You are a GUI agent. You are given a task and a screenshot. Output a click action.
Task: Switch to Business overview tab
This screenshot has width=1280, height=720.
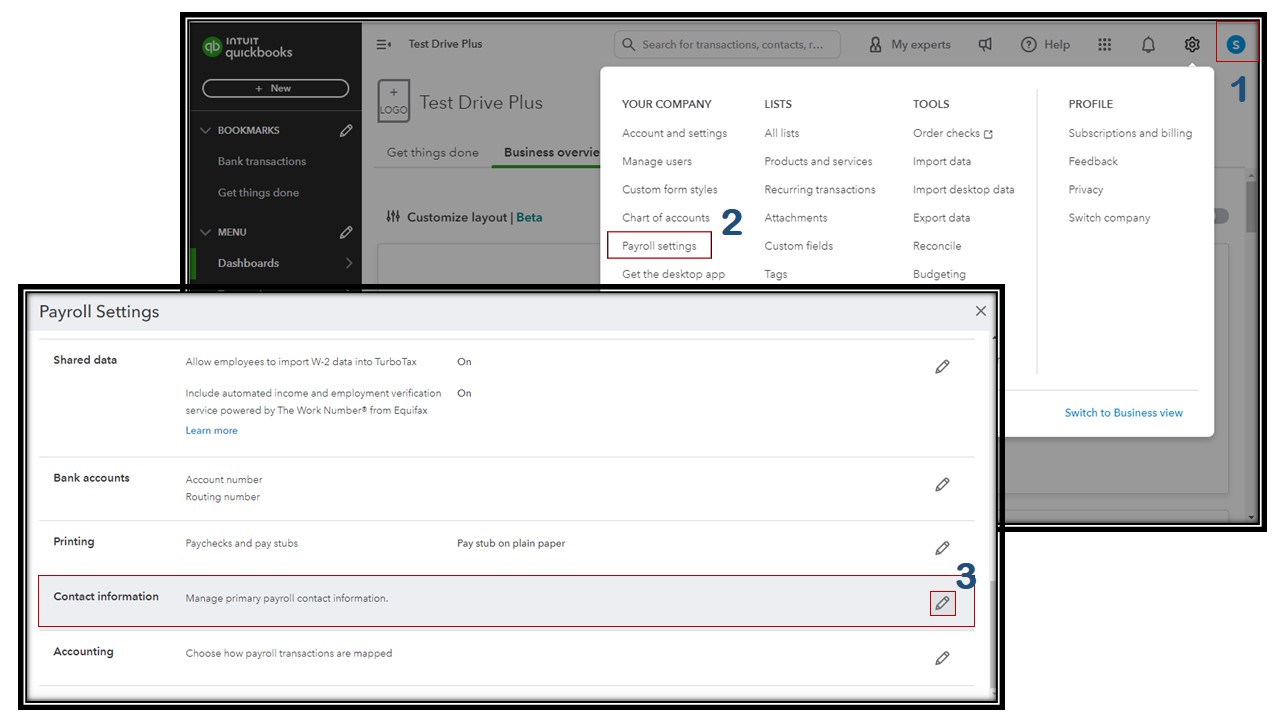[551, 152]
